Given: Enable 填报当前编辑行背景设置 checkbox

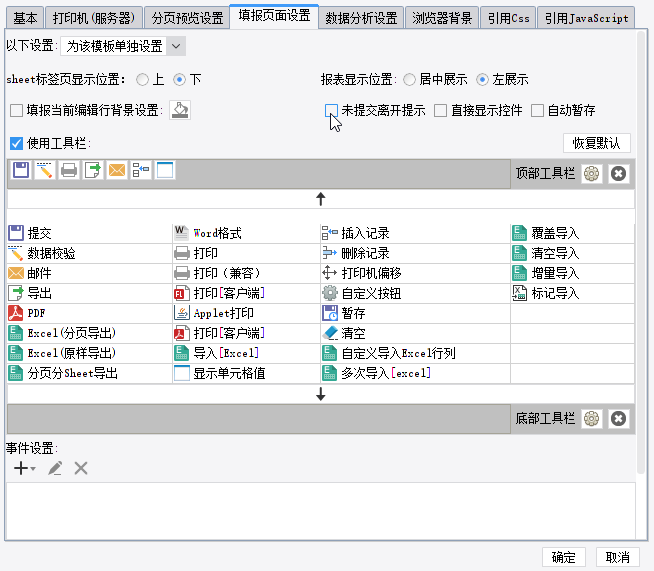Looking at the screenshot, I should (16, 111).
